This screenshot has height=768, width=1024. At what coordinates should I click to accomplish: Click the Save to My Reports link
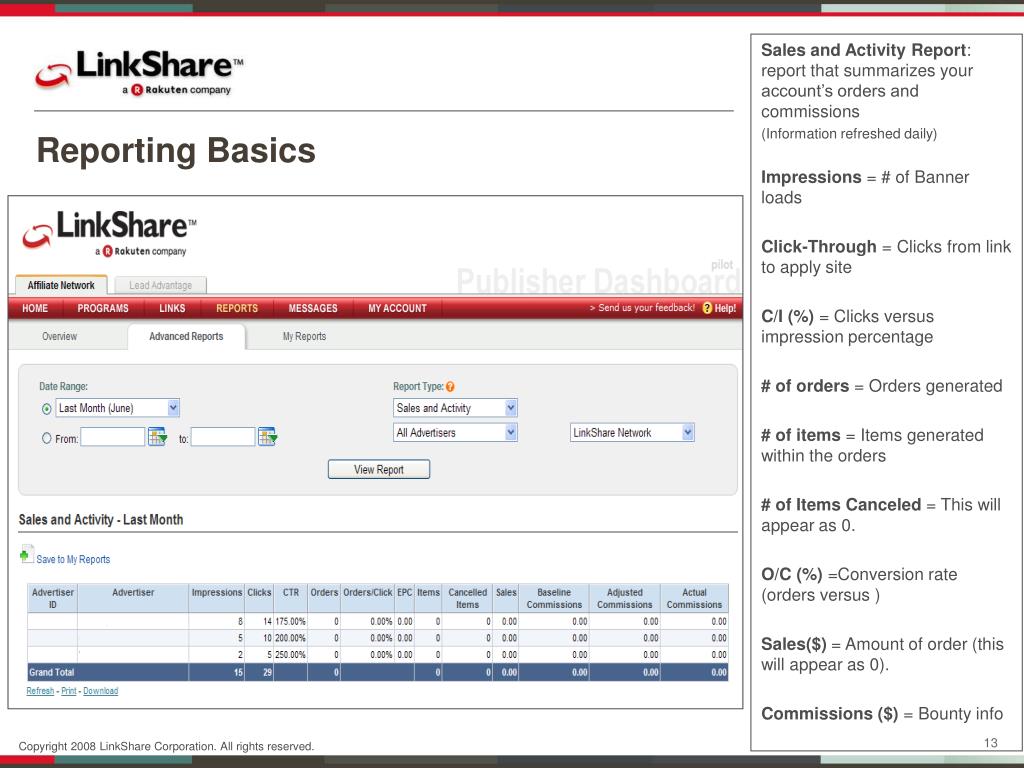(x=73, y=560)
